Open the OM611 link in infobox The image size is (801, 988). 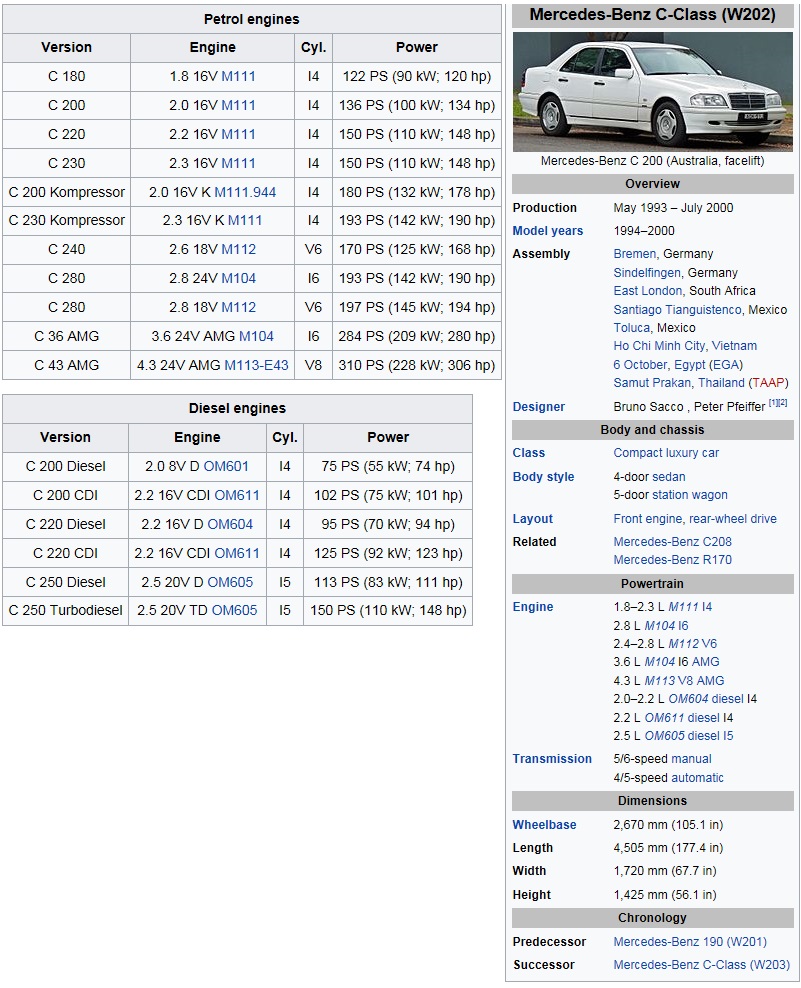pyautogui.click(x=664, y=718)
